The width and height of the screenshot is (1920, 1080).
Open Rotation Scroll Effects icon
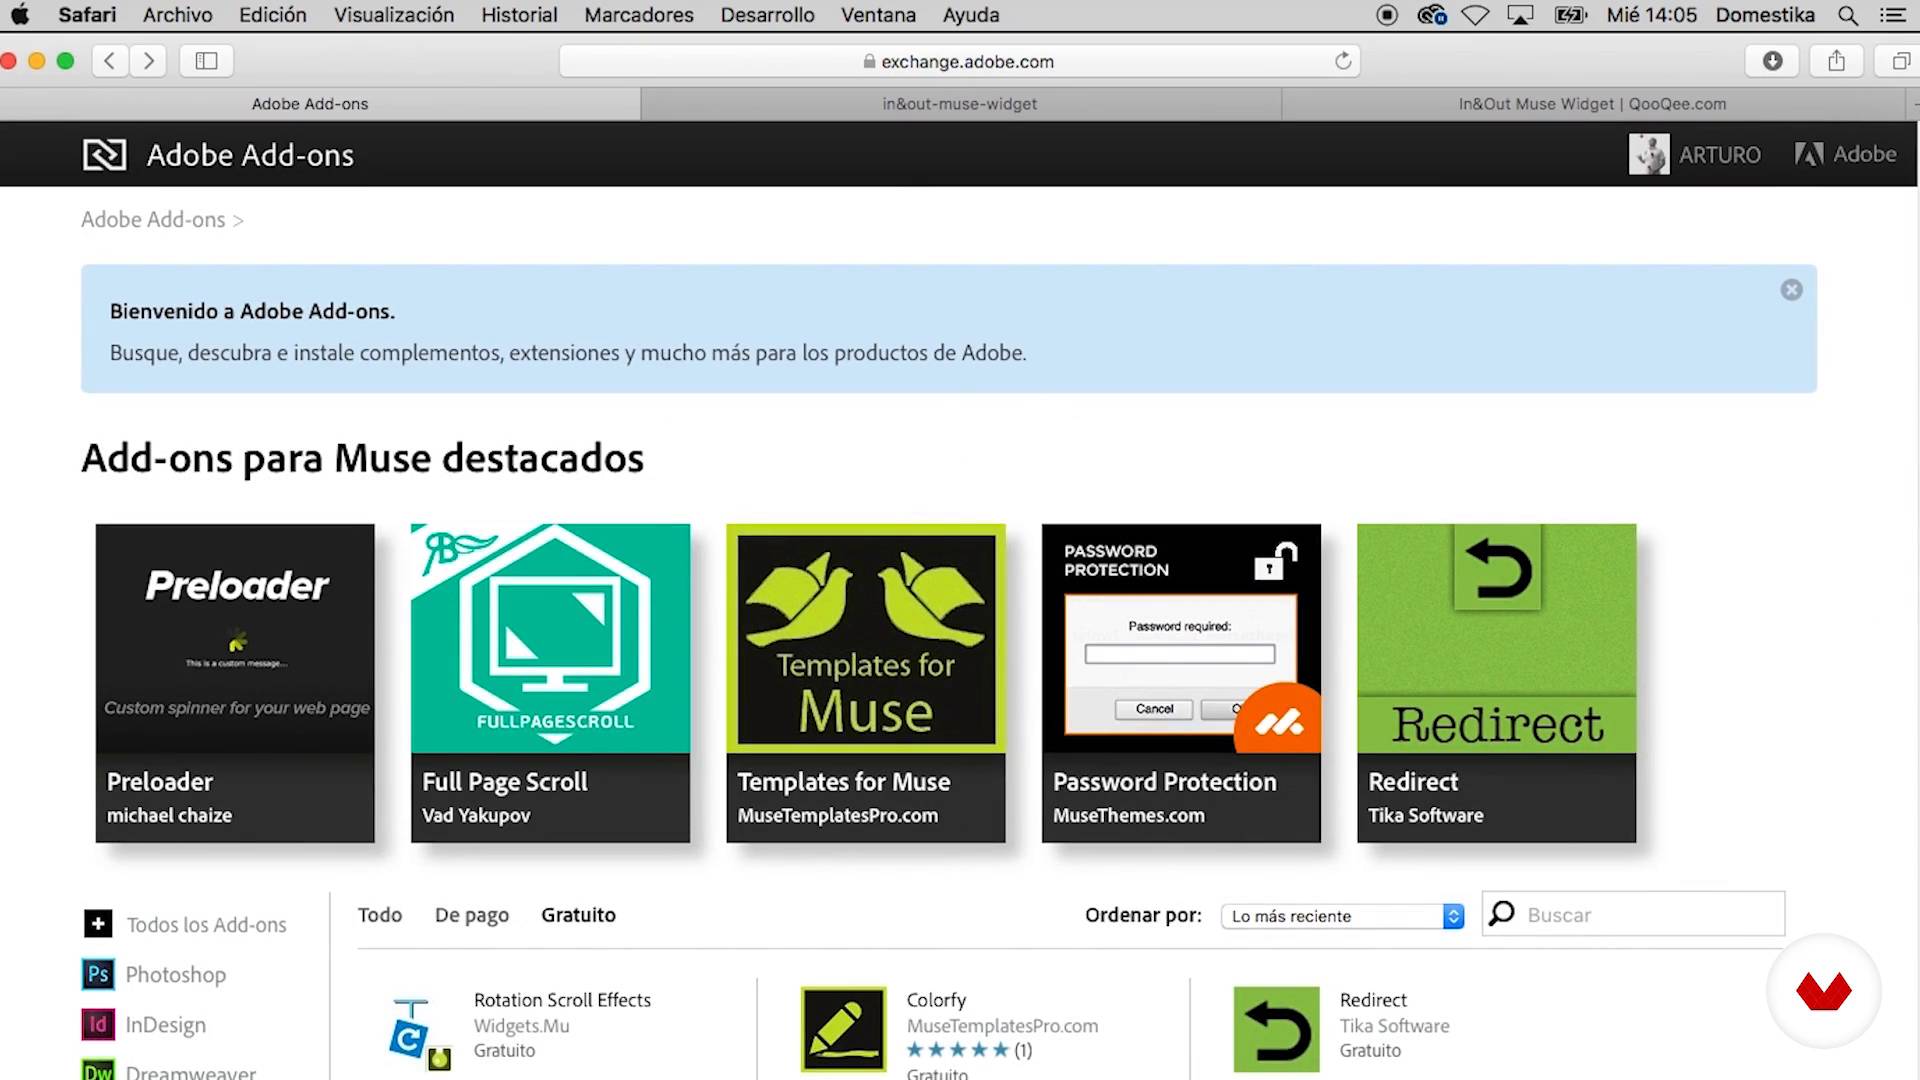(421, 1033)
